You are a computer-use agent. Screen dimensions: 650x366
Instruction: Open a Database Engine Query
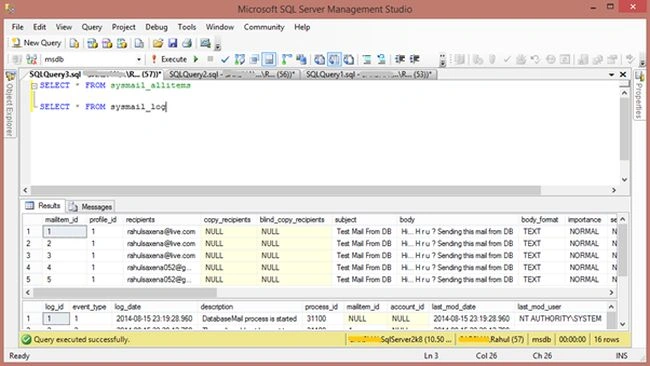tap(74, 43)
